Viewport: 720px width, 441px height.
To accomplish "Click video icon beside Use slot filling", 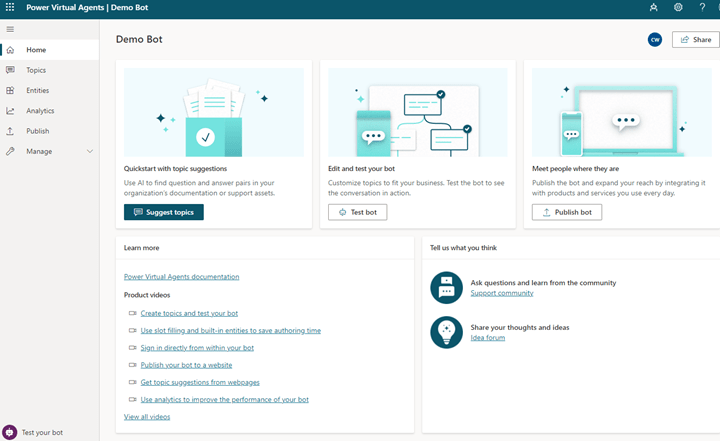I will click(x=133, y=330).
